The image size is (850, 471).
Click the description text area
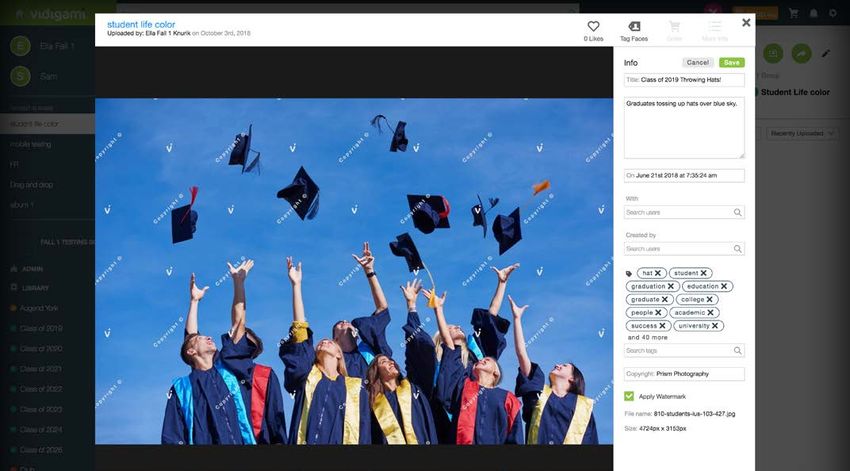click(684, 127)
